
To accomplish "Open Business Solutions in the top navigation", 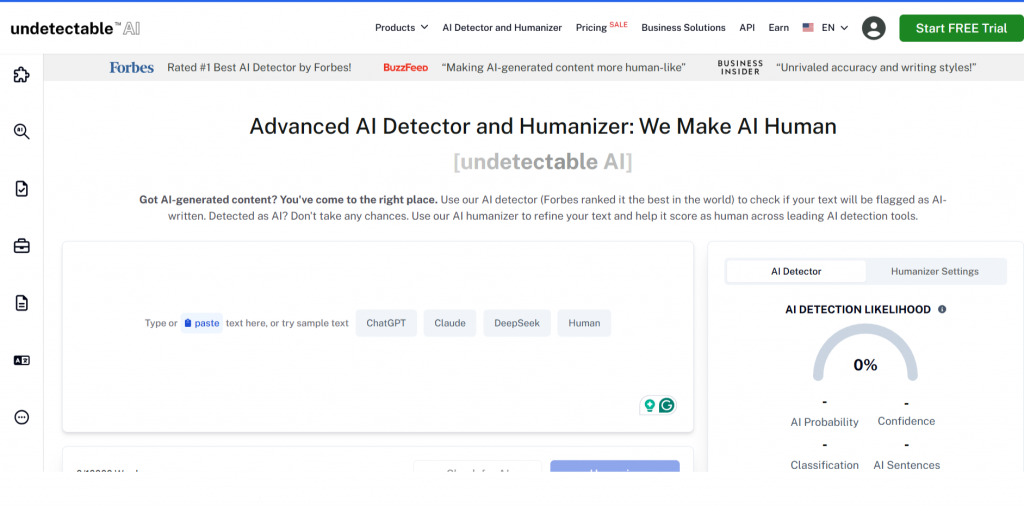I will pos(683,28).
